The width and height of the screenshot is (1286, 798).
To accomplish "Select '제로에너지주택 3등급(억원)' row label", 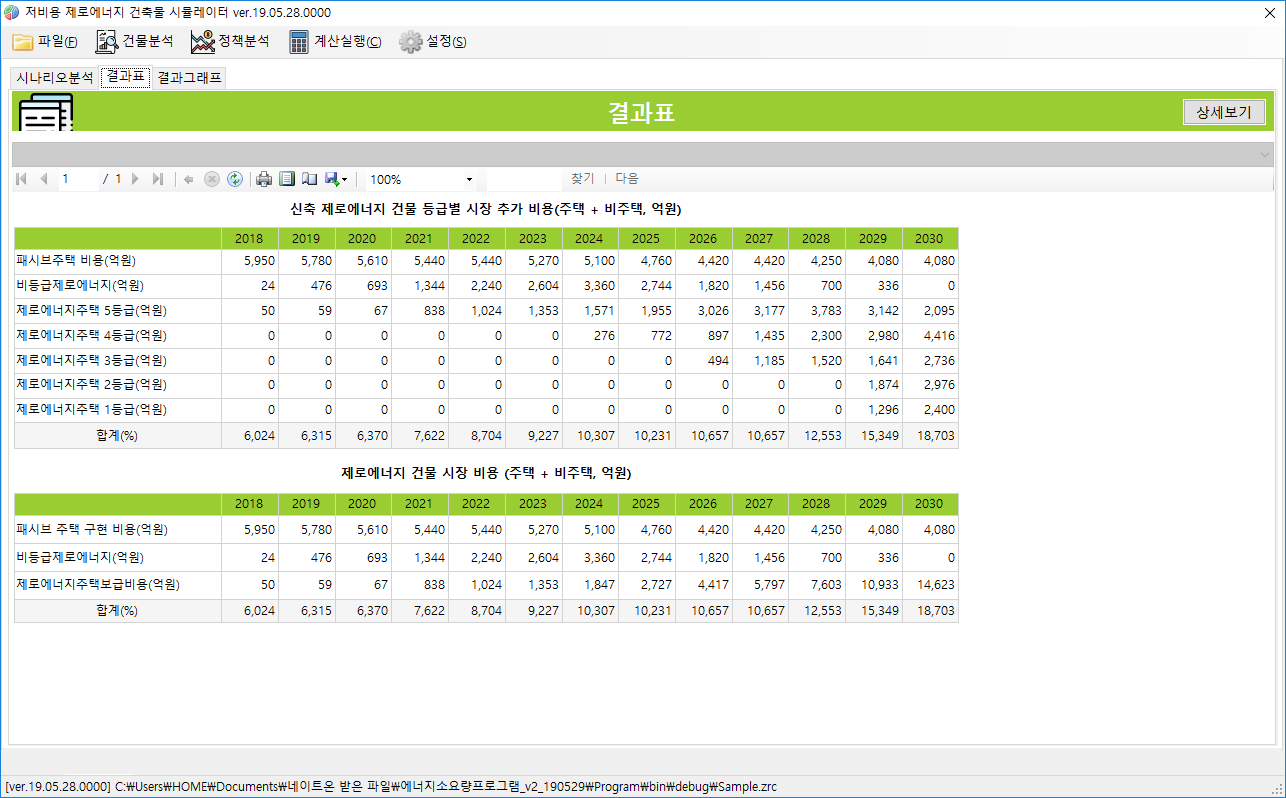I will tap(90, 360).
